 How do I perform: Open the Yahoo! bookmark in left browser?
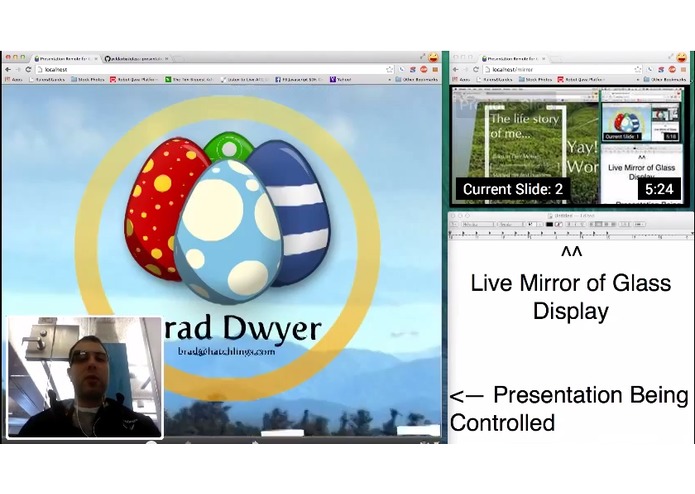coord(340,80)
